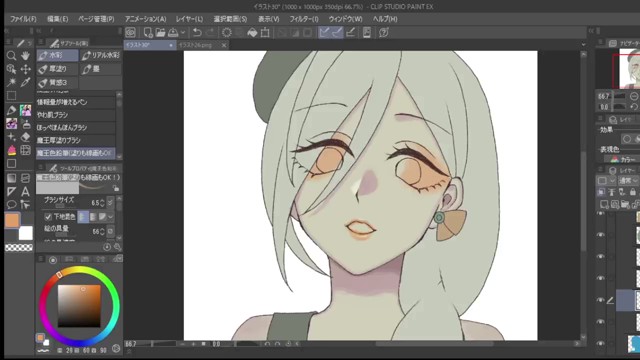Click the Fill bucket icon in command bar
The image size is (640, 360).
[252, 33]
